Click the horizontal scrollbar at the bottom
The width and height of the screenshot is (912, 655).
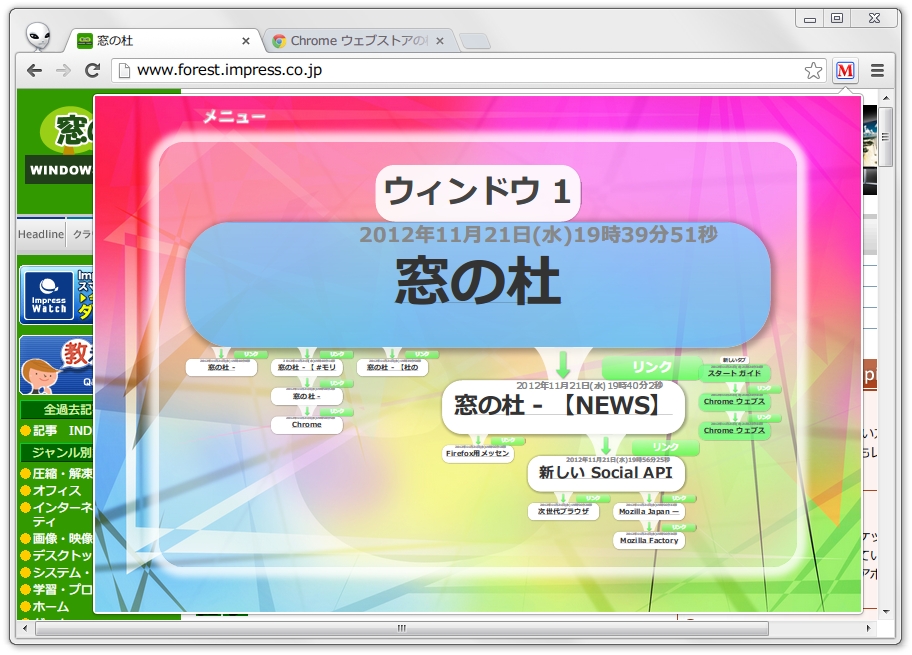(400, 628)
